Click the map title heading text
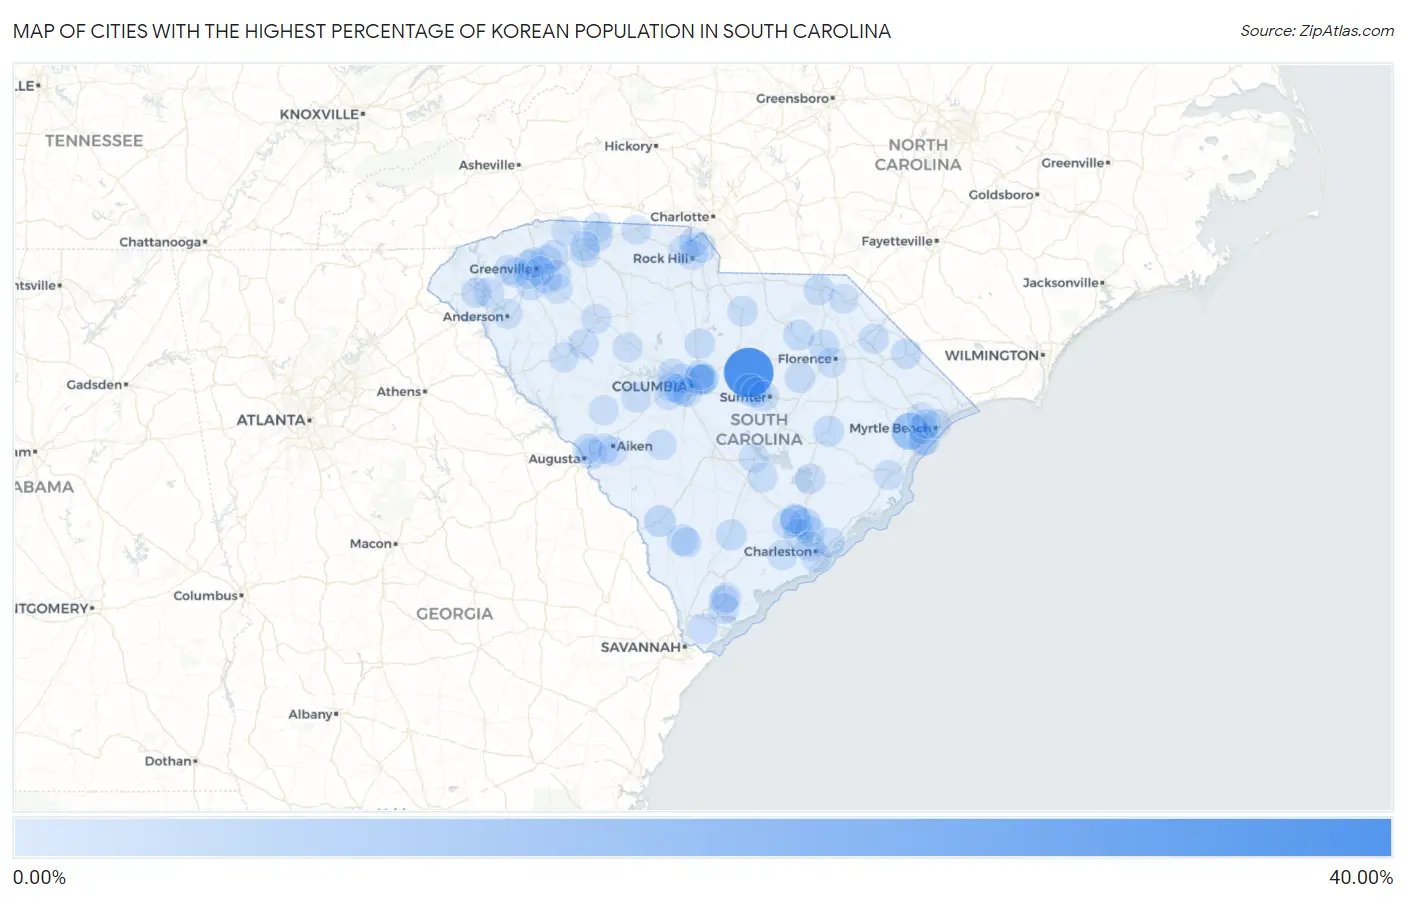Image resolution: width=1406 pixels, height=899 pixels. click(x=452, y=31)
